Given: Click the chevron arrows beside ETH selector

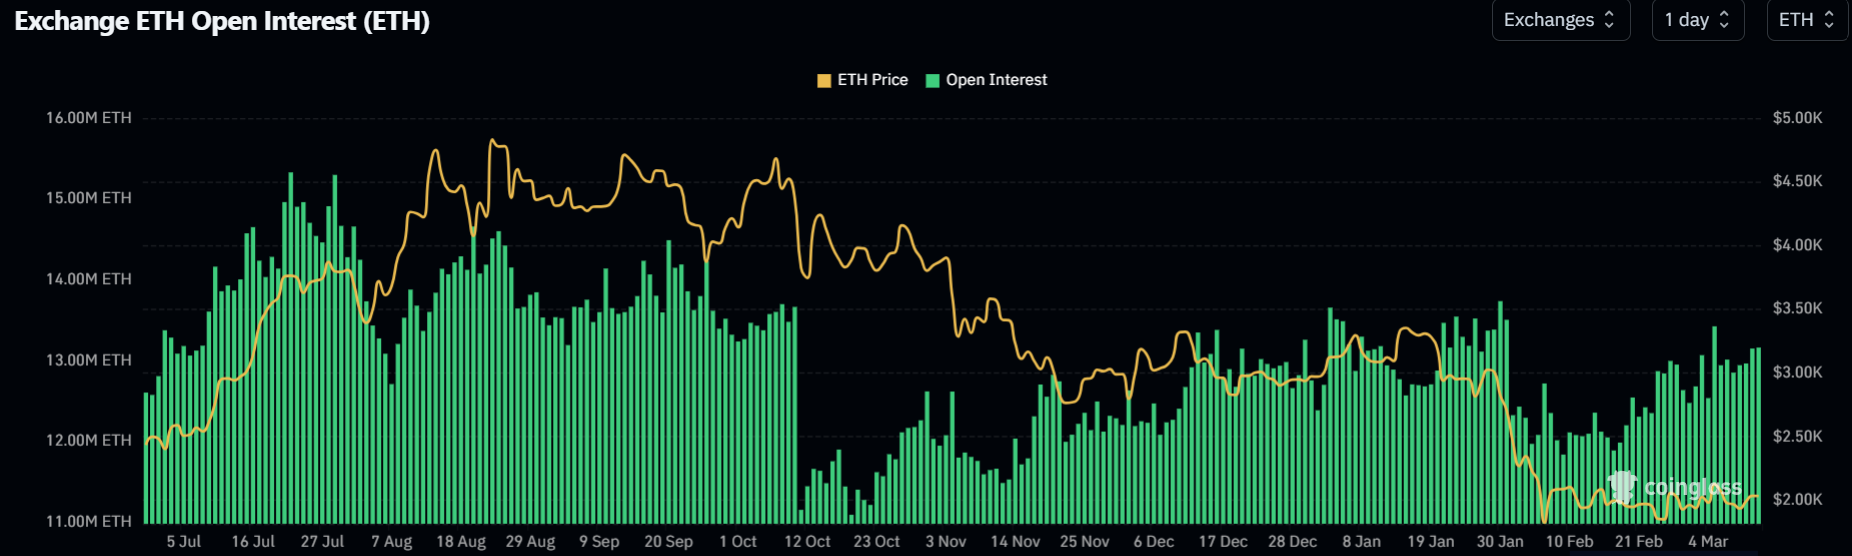Looking at the screenshot, I should pos(1829,20).
